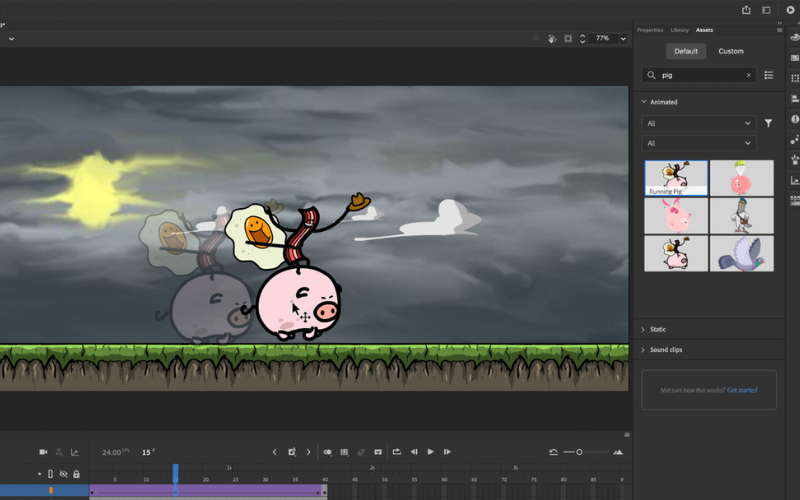Viewport: 800px width, 500px height.
Task: Toggle the layer visibility eye icon
Action: (x=63, y=474)
